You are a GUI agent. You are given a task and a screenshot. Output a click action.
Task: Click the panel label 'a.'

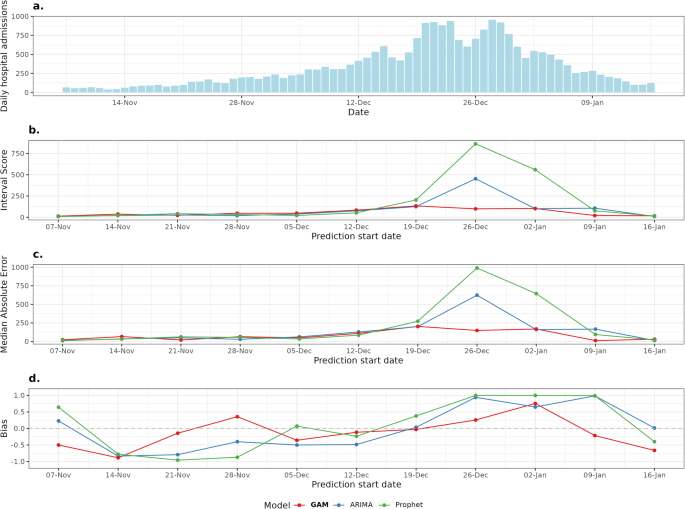[38, 6]
